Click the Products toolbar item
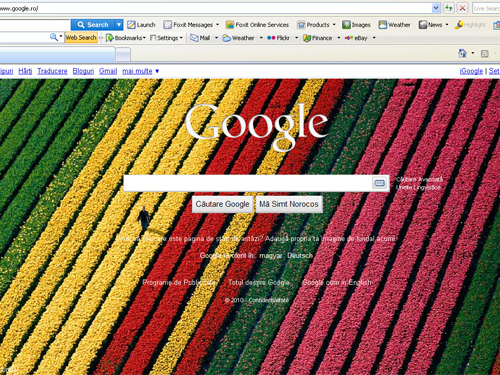 coord(313,25)
